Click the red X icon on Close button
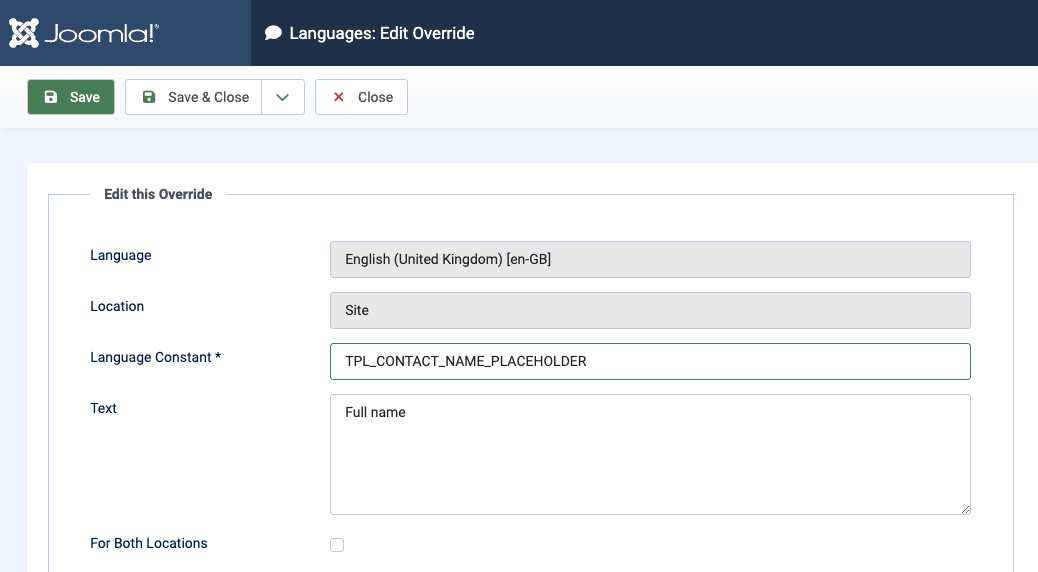 tap(338, 97)
